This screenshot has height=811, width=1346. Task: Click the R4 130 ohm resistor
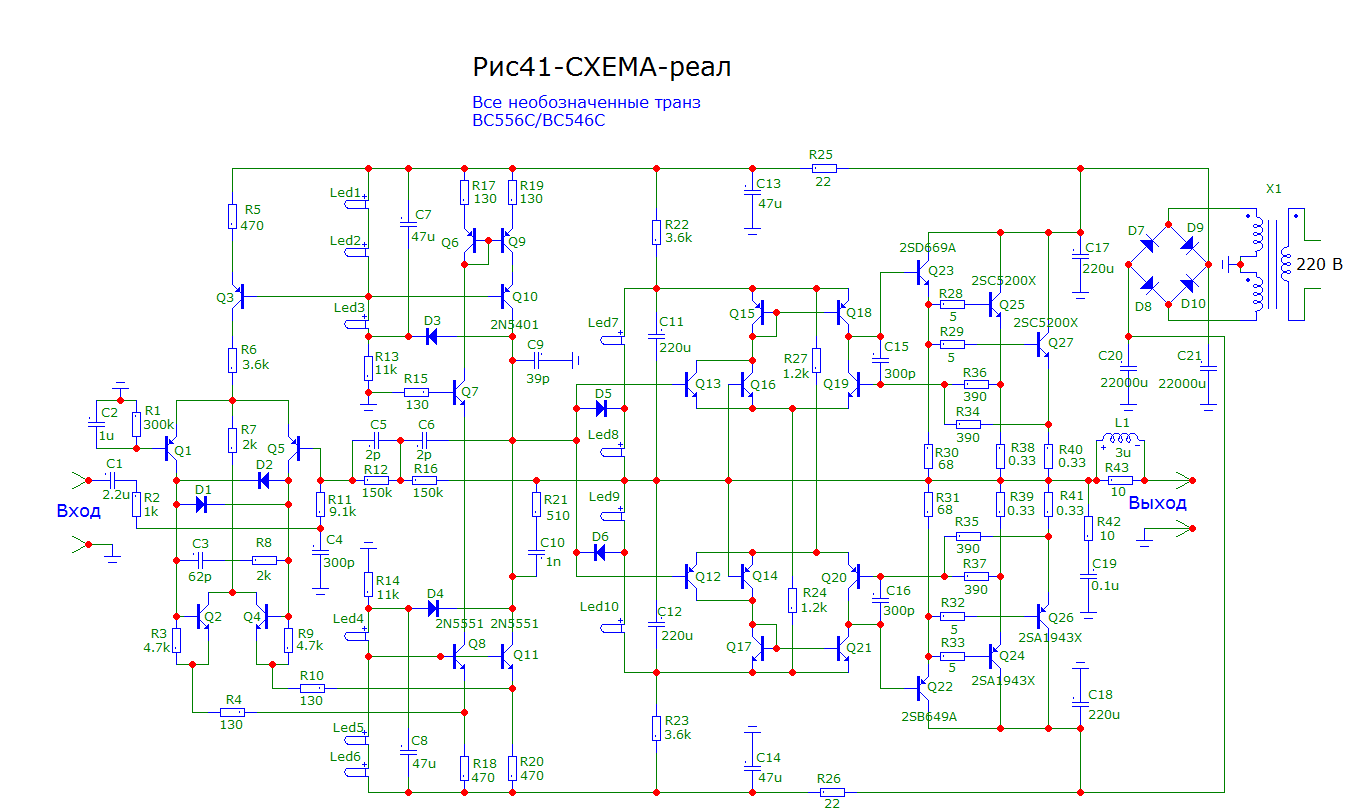click(x=231, y=712)
